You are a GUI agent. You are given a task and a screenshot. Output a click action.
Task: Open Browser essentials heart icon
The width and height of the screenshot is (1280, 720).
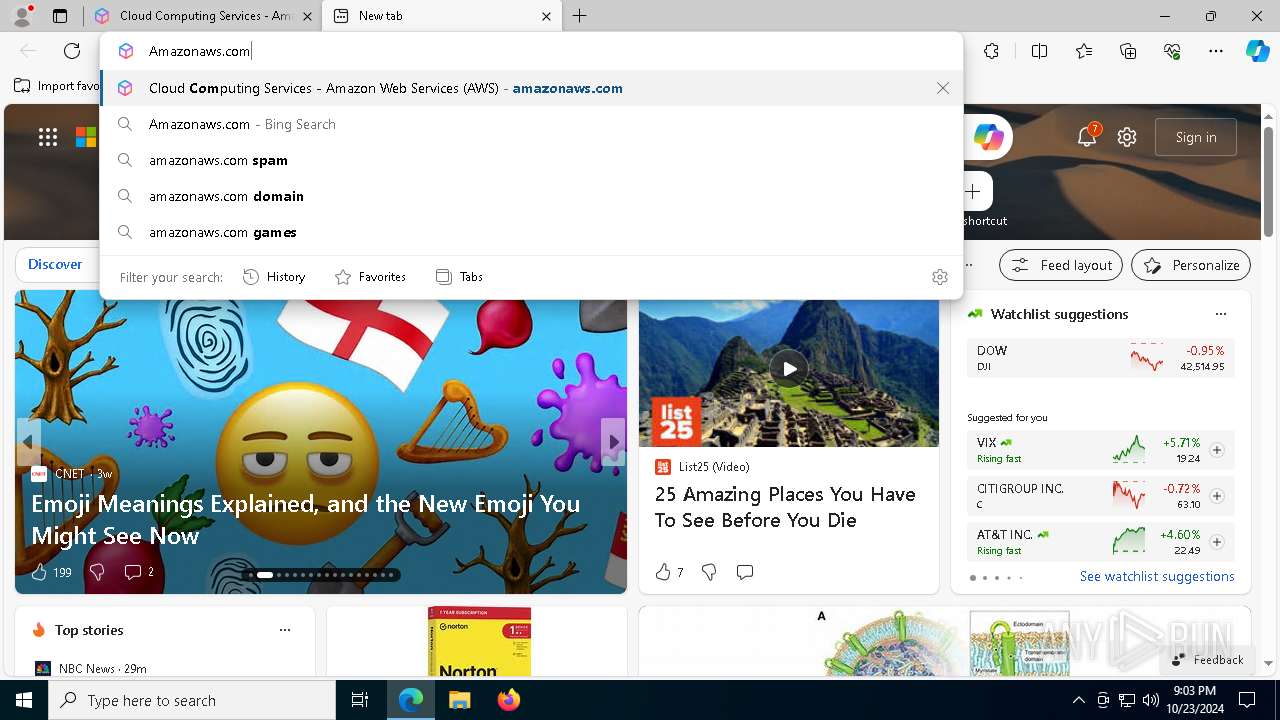tap(1172, 51)
